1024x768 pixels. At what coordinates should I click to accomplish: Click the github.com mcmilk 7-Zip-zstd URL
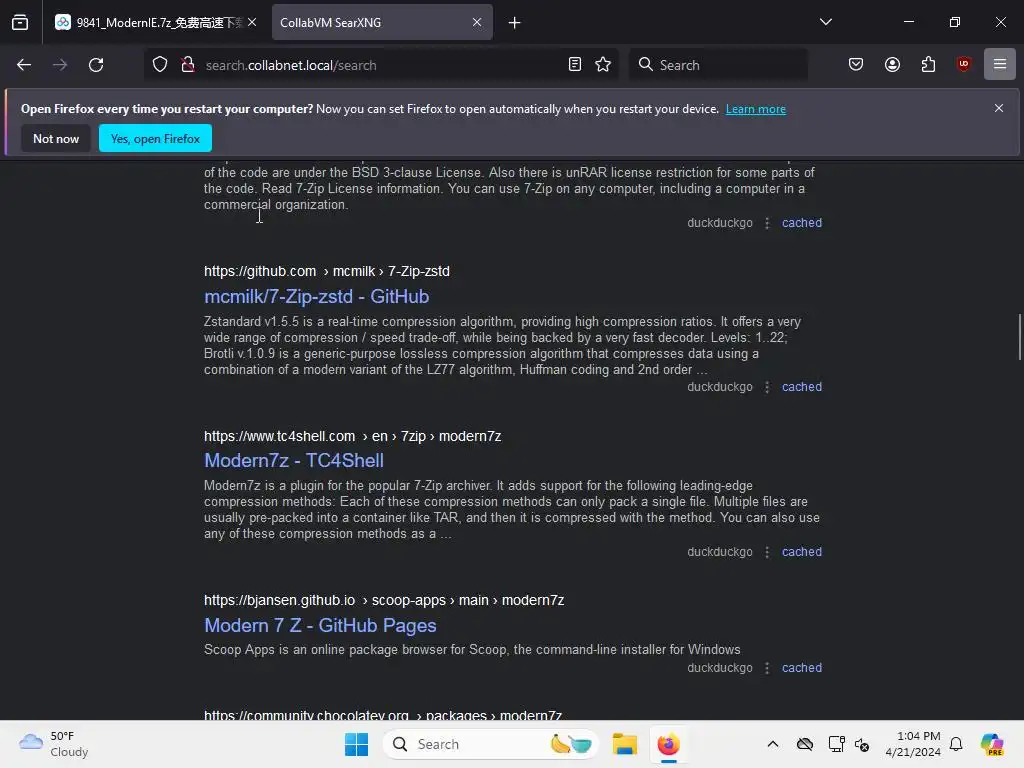coord(327,271)
